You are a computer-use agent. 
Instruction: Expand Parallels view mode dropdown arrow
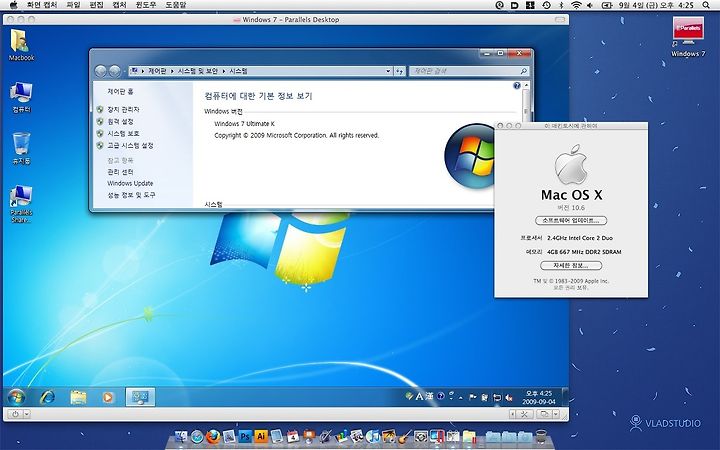(556, 414)
